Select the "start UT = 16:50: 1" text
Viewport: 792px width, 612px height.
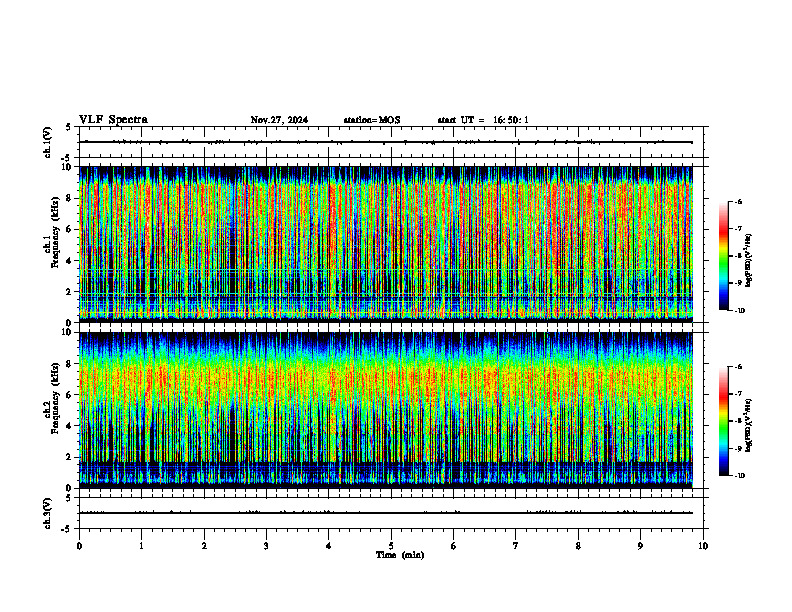pos(483,120)
